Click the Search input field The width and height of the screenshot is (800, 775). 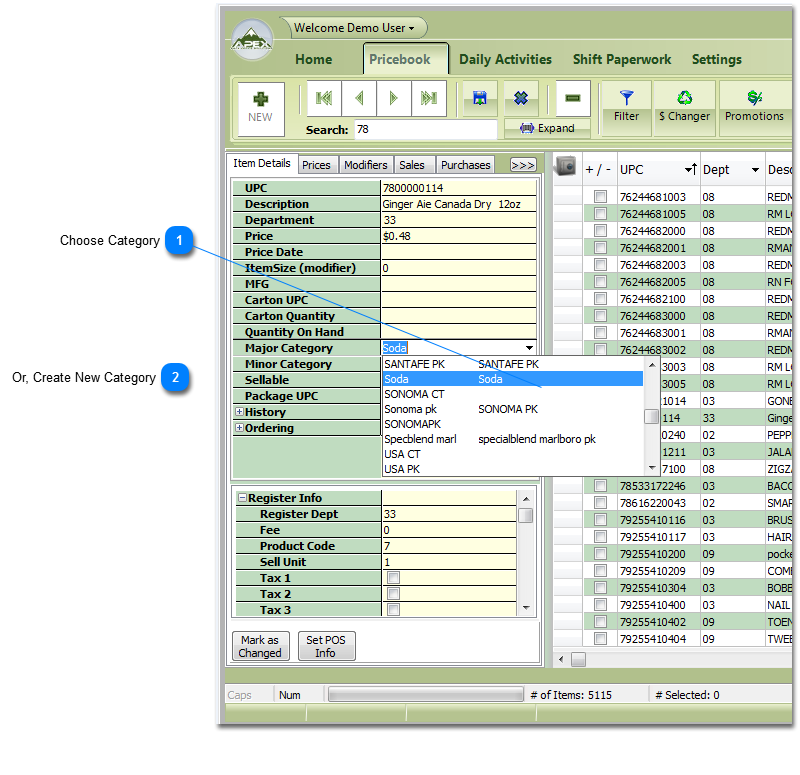(425, 130)
